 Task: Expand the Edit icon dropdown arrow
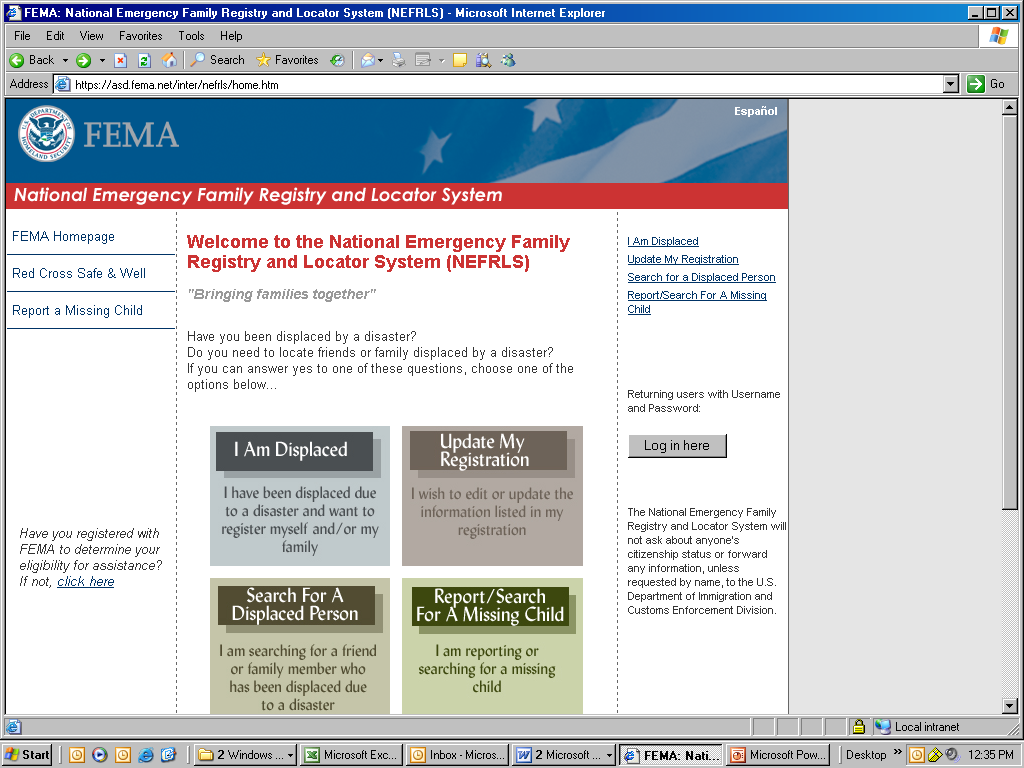pyautogui.click(x=441, y=60)
